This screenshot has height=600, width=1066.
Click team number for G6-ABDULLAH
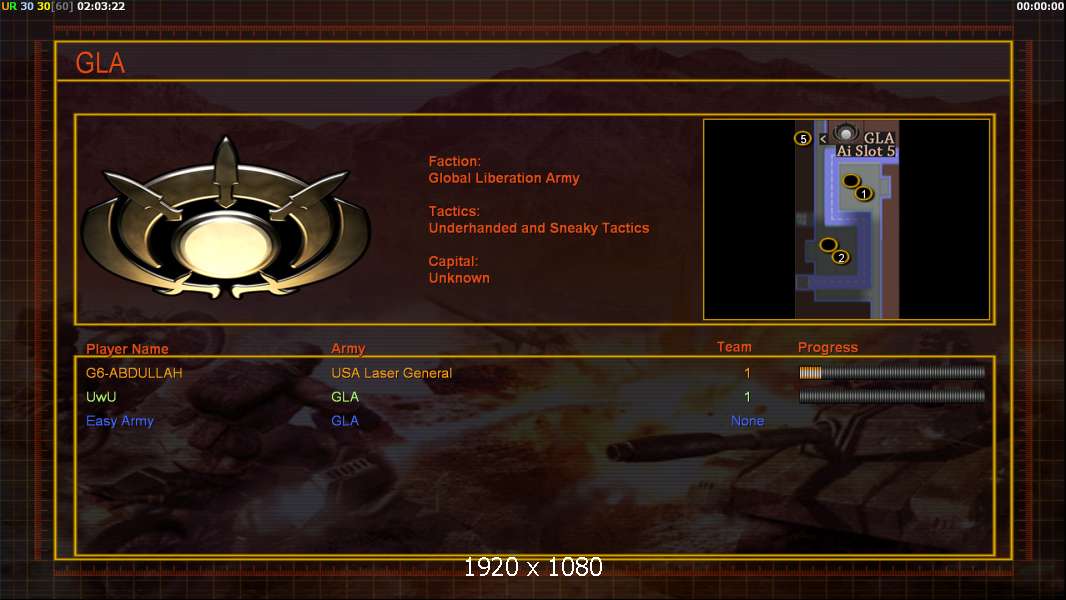click(x=747, y=373)
